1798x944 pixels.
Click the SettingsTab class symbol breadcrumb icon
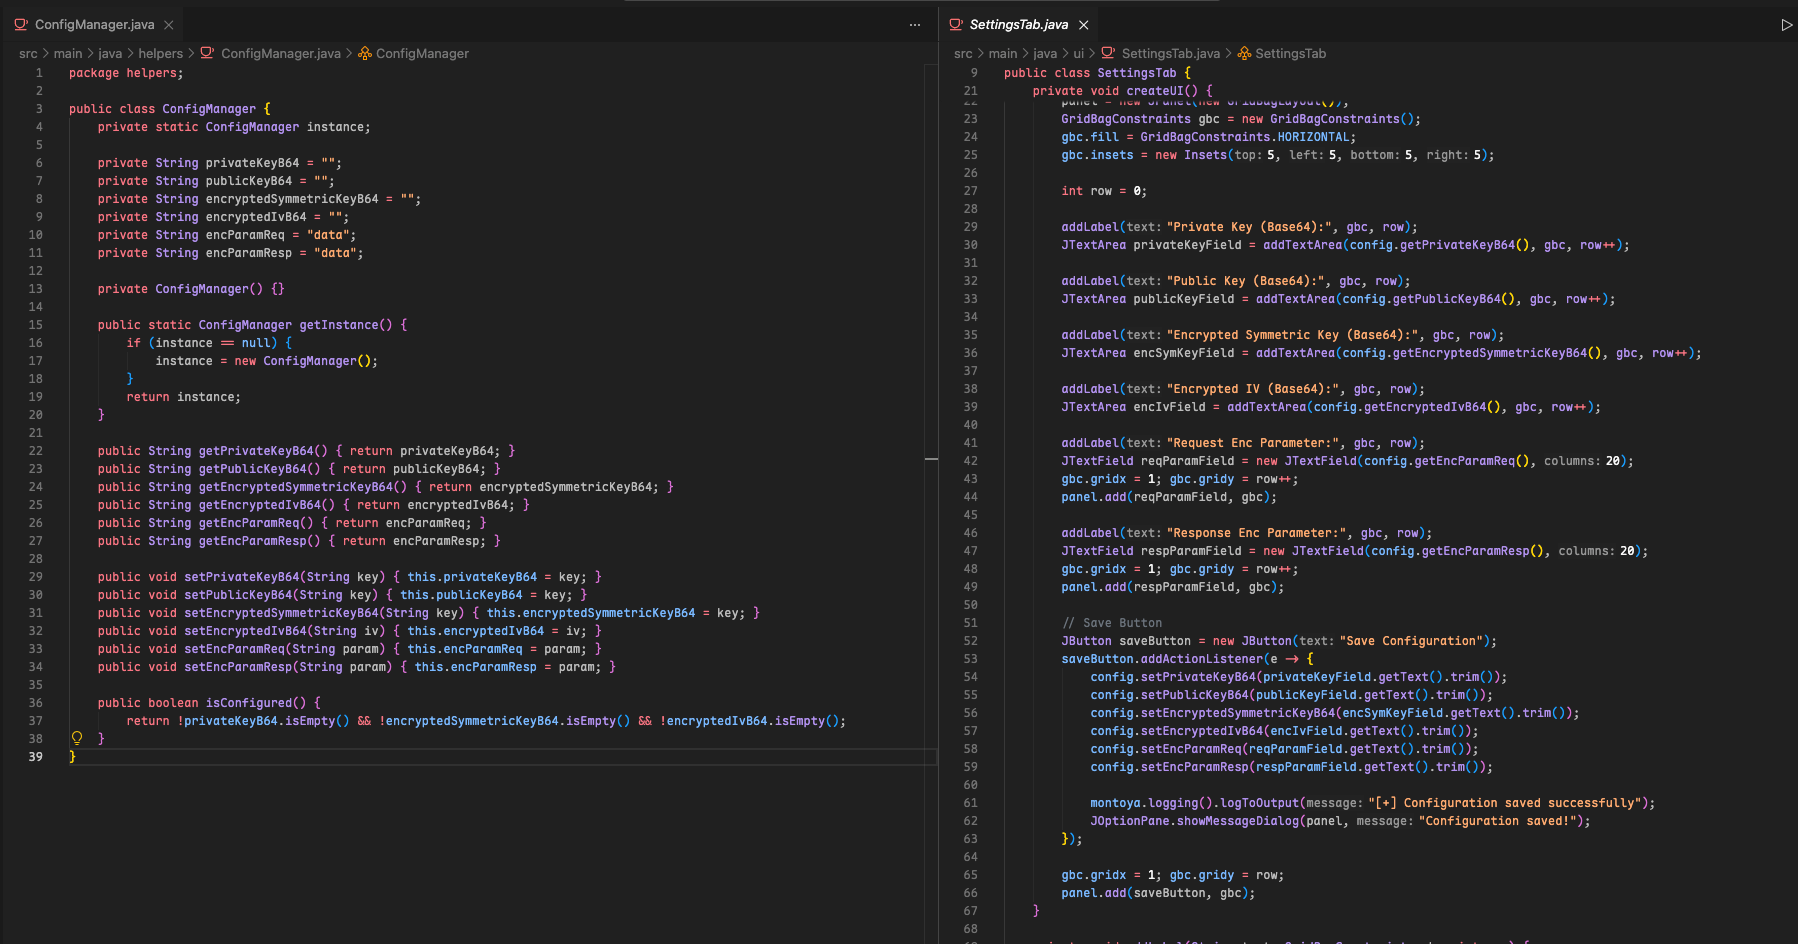tap(1244, 54)
